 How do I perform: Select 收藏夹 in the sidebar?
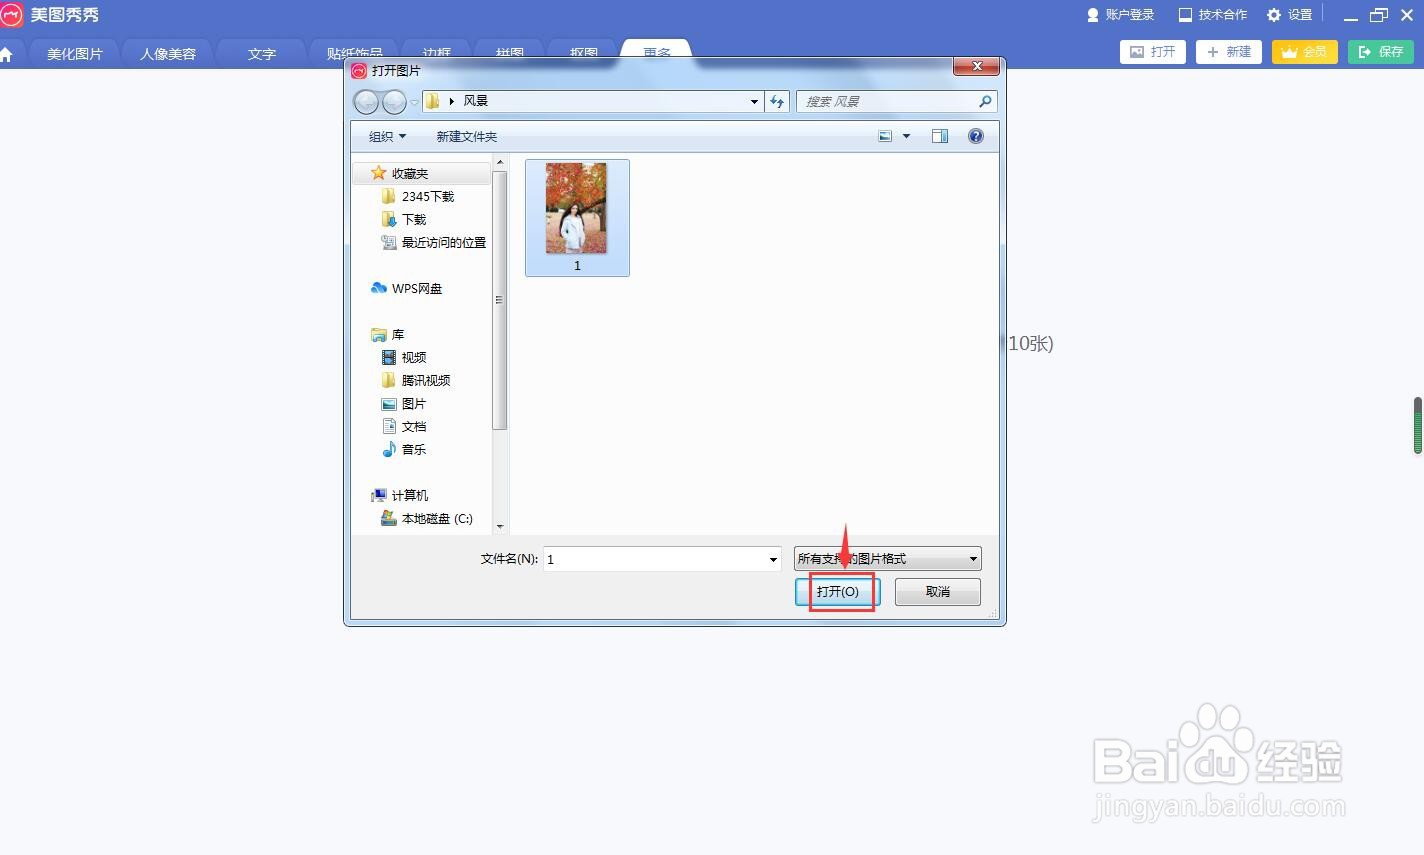pyautogui.click(x=421, y=173)
